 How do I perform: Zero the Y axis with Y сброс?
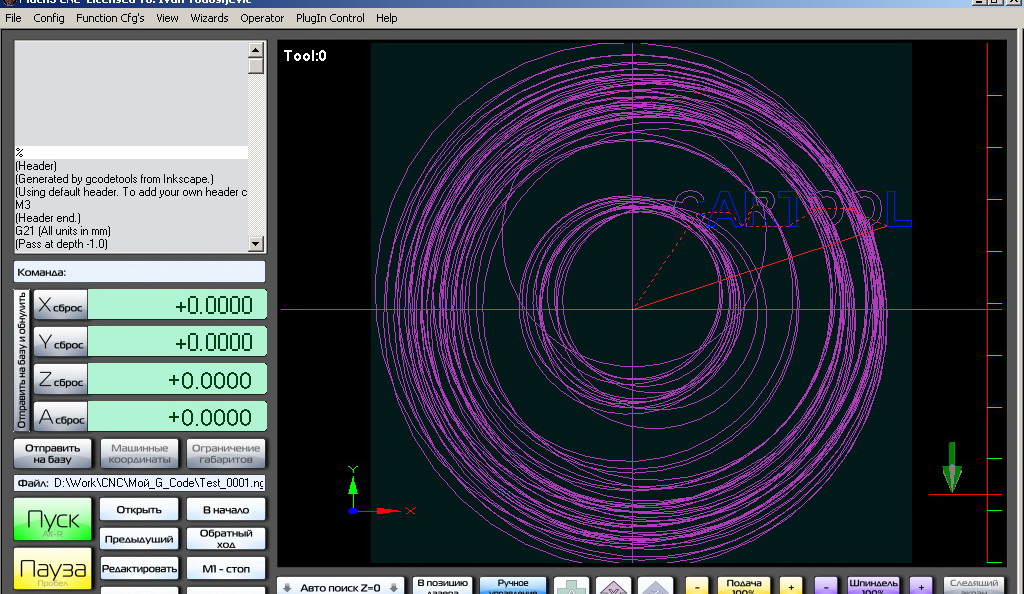click(61, 342)
